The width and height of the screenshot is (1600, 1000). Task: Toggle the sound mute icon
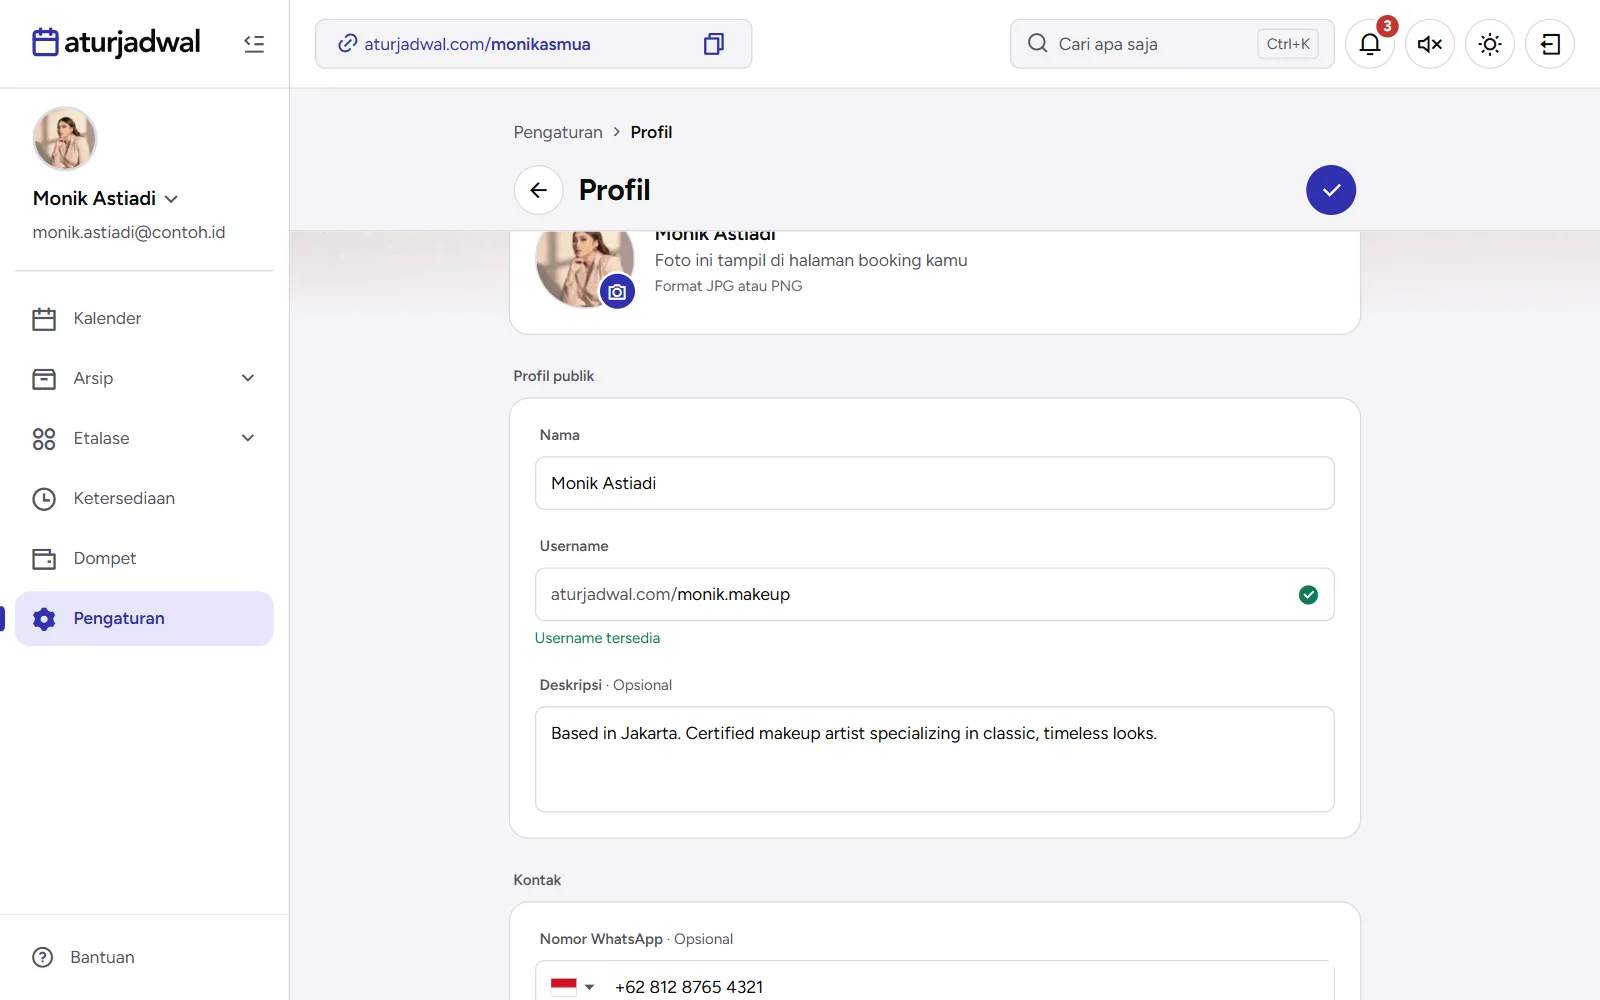(1430, 44)
